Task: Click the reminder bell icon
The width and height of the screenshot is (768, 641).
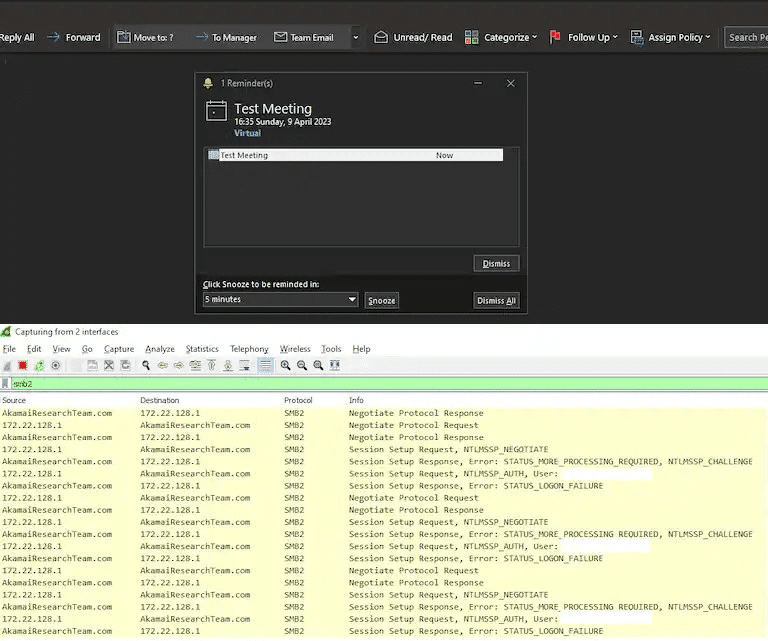Action: [x=208, y=83]
